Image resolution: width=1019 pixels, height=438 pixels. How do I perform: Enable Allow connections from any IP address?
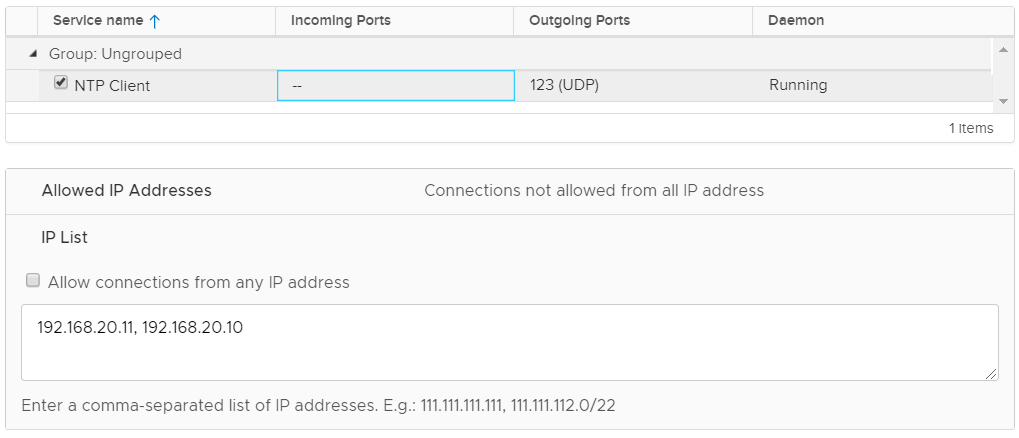click(33, 281)
